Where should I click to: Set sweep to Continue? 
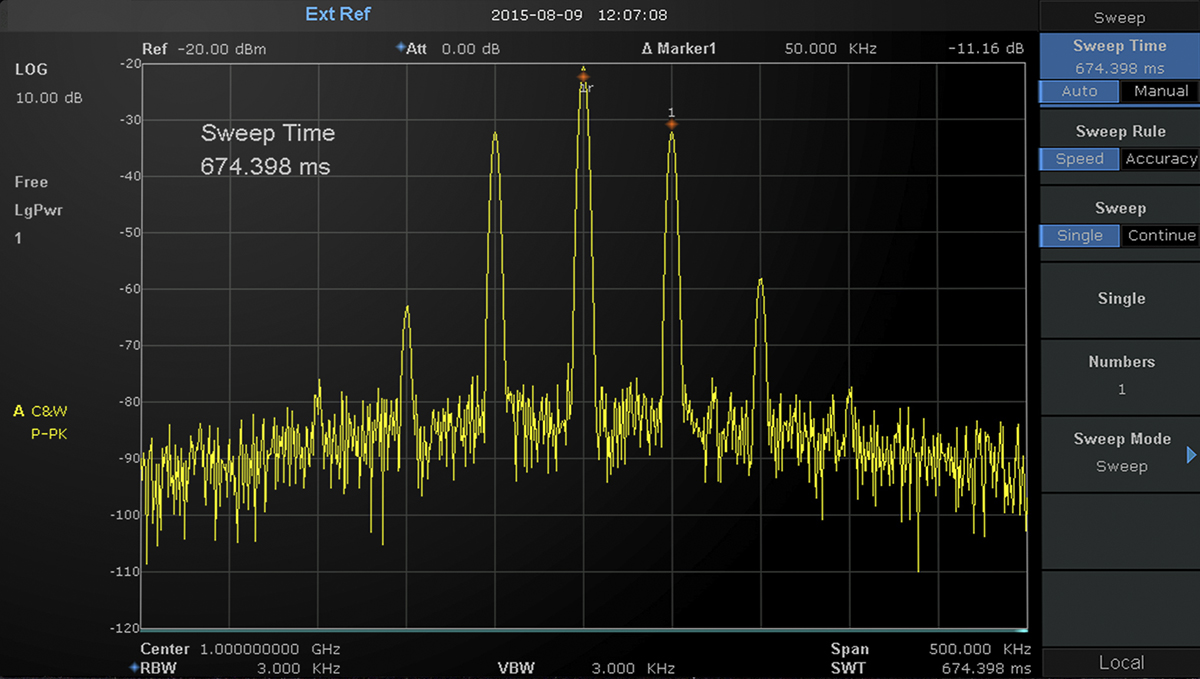[1160, 236]
